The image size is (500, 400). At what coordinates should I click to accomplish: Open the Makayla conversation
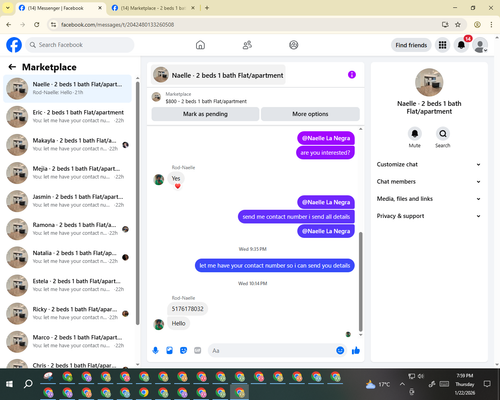[x=68, y=145]
